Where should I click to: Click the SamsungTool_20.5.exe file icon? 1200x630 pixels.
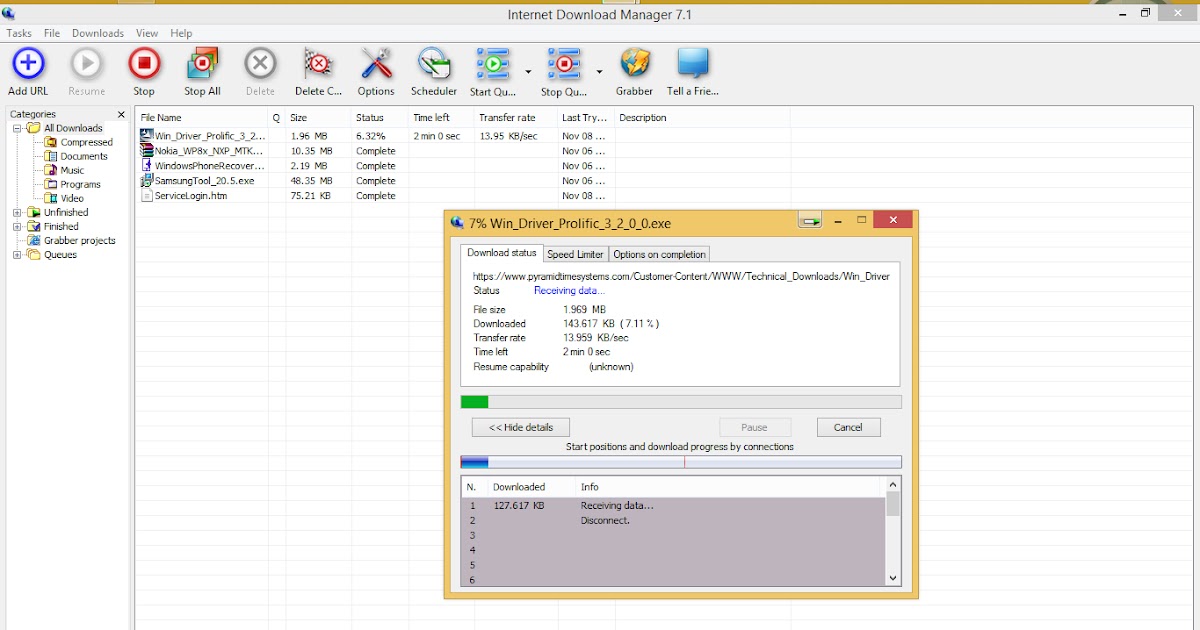click(146, 180)
